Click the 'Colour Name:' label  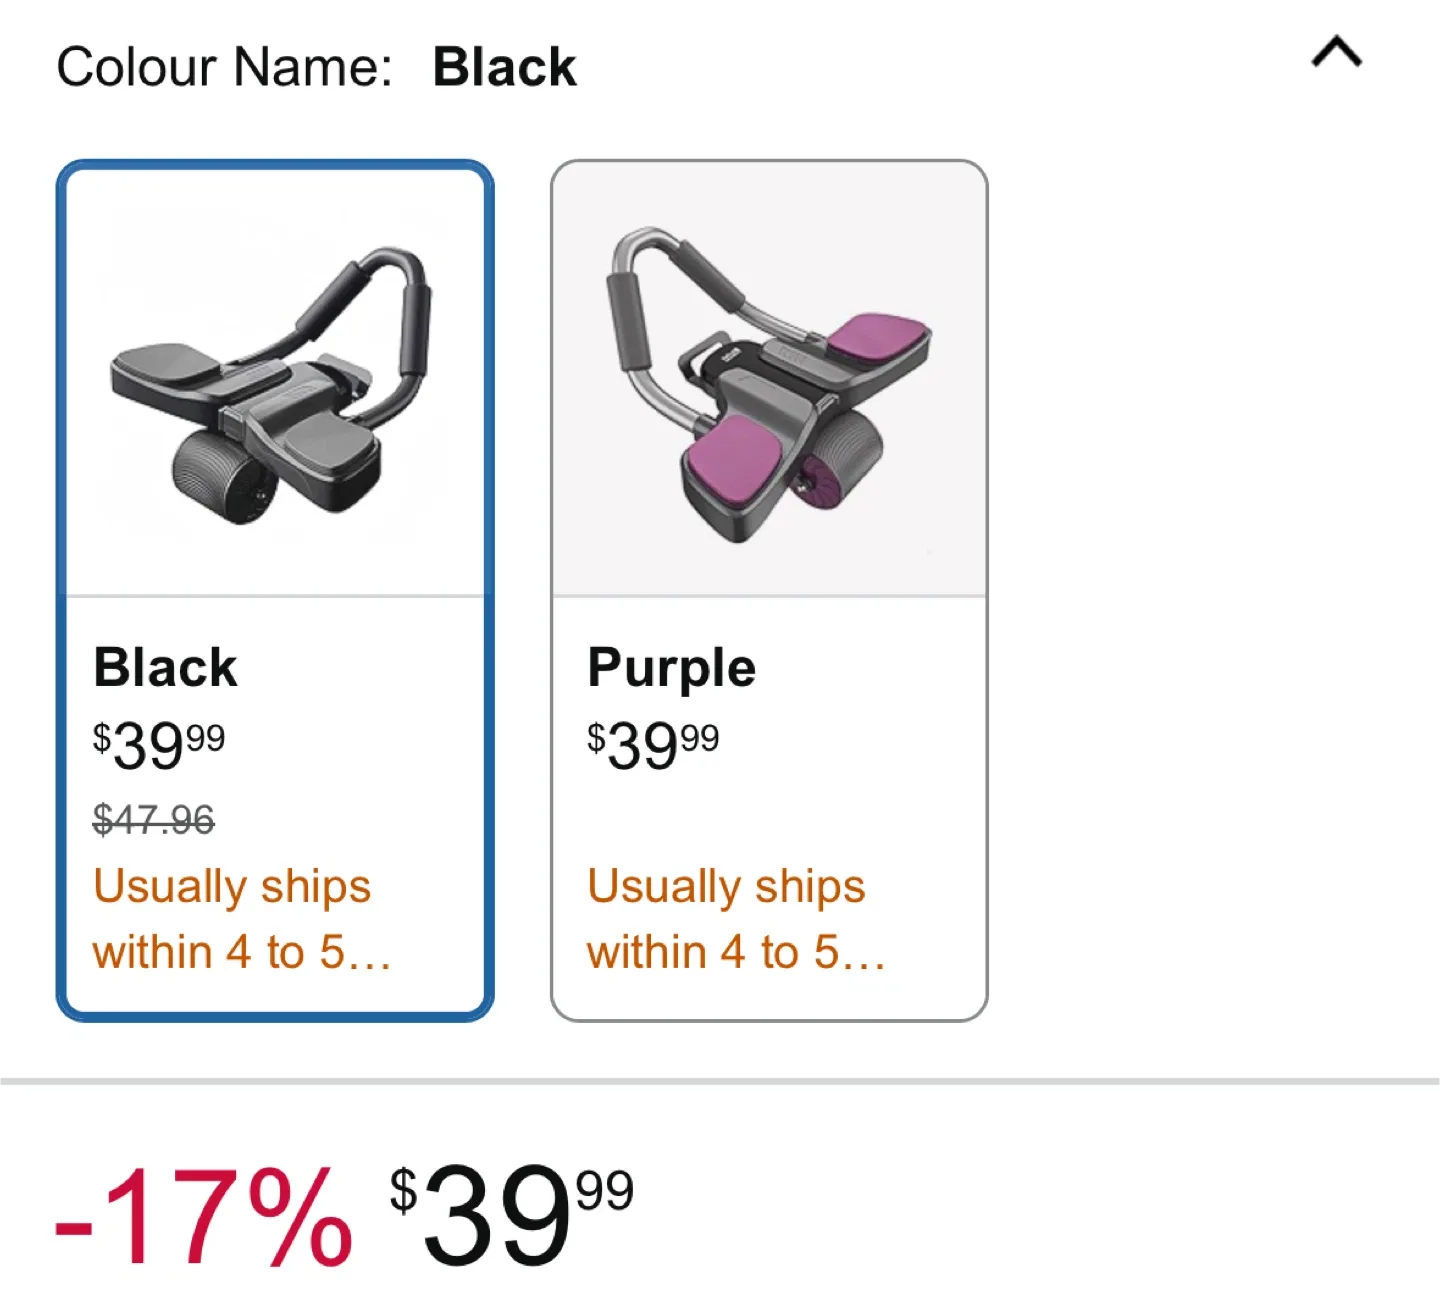[224, 68]
